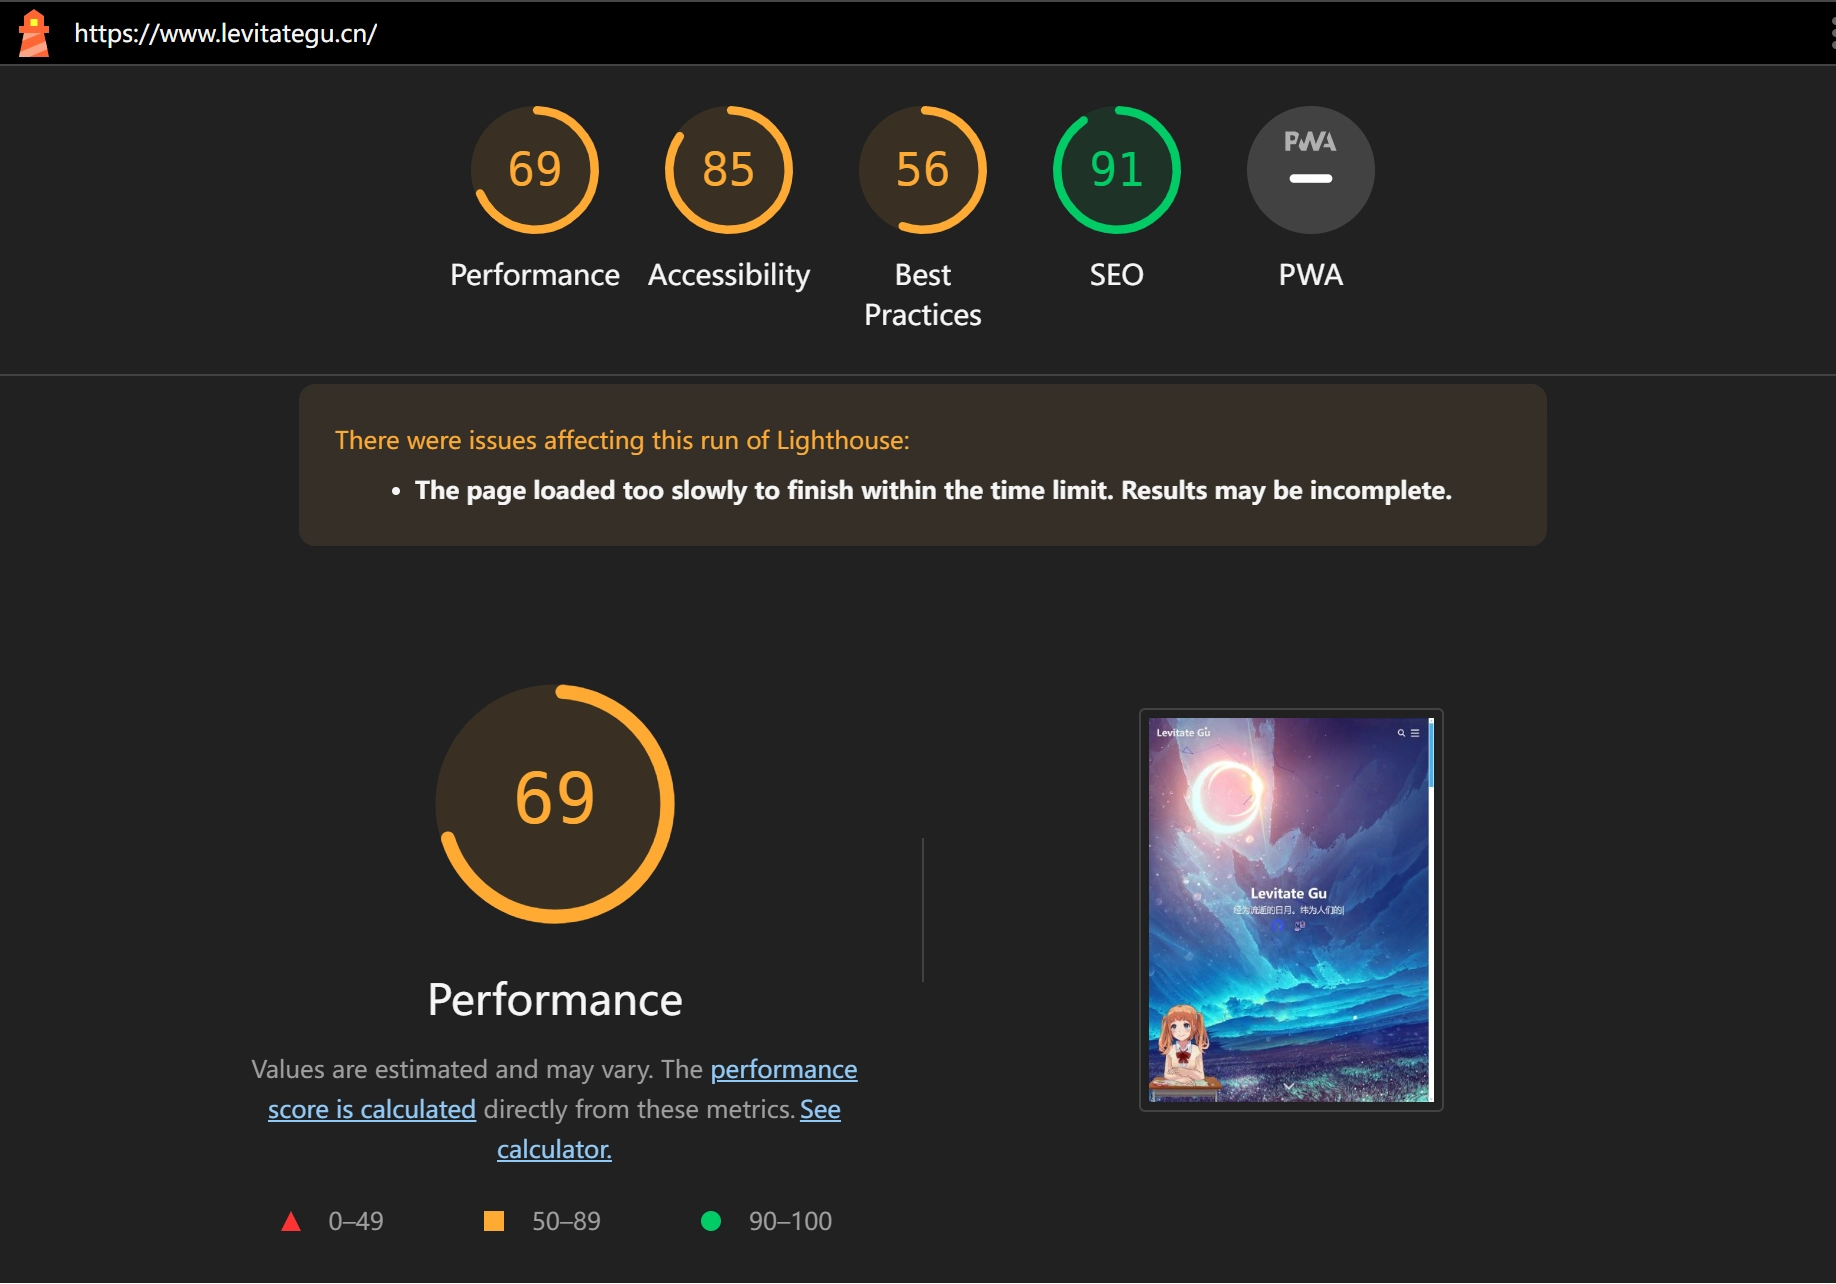This screenshot has height=1284, width=1836.
Task: Click the page loaded too slowly warning
Action: [x=932, y=491]
